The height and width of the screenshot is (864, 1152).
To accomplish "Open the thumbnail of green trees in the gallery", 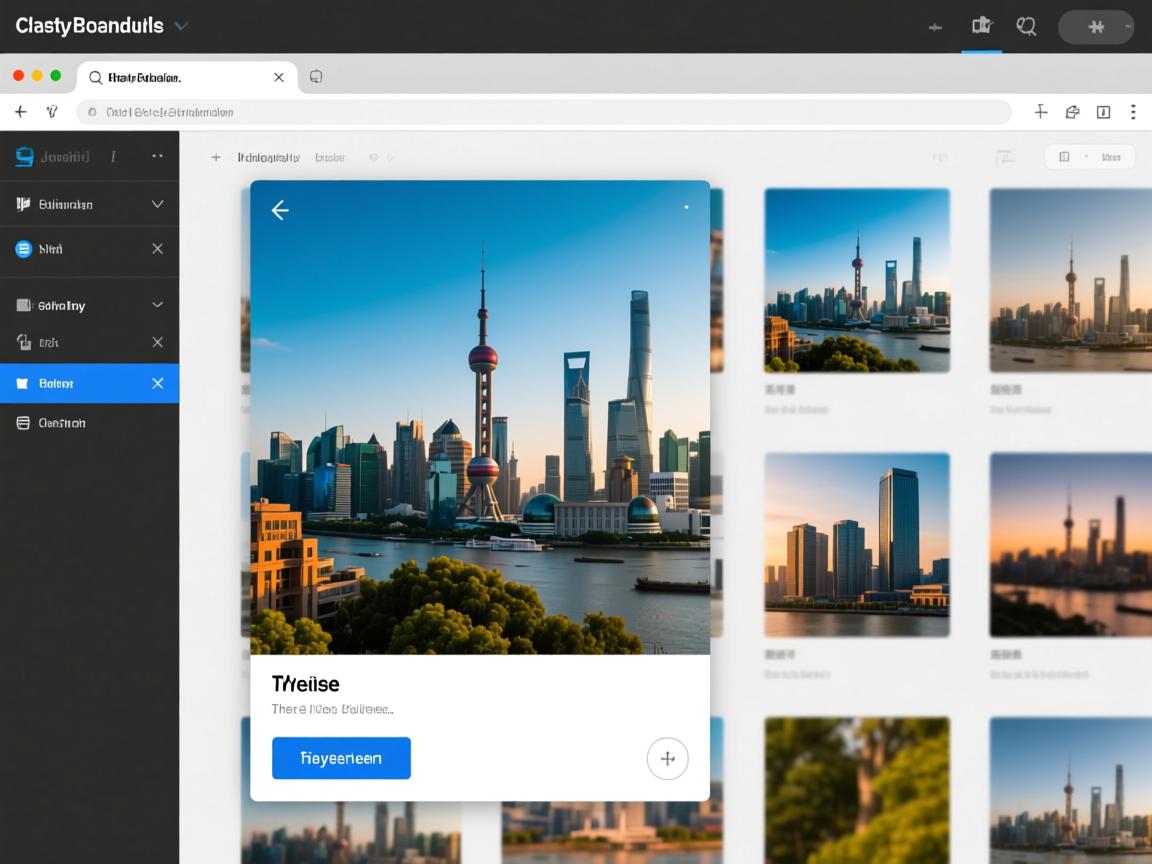I will click(x=856, y=790).
